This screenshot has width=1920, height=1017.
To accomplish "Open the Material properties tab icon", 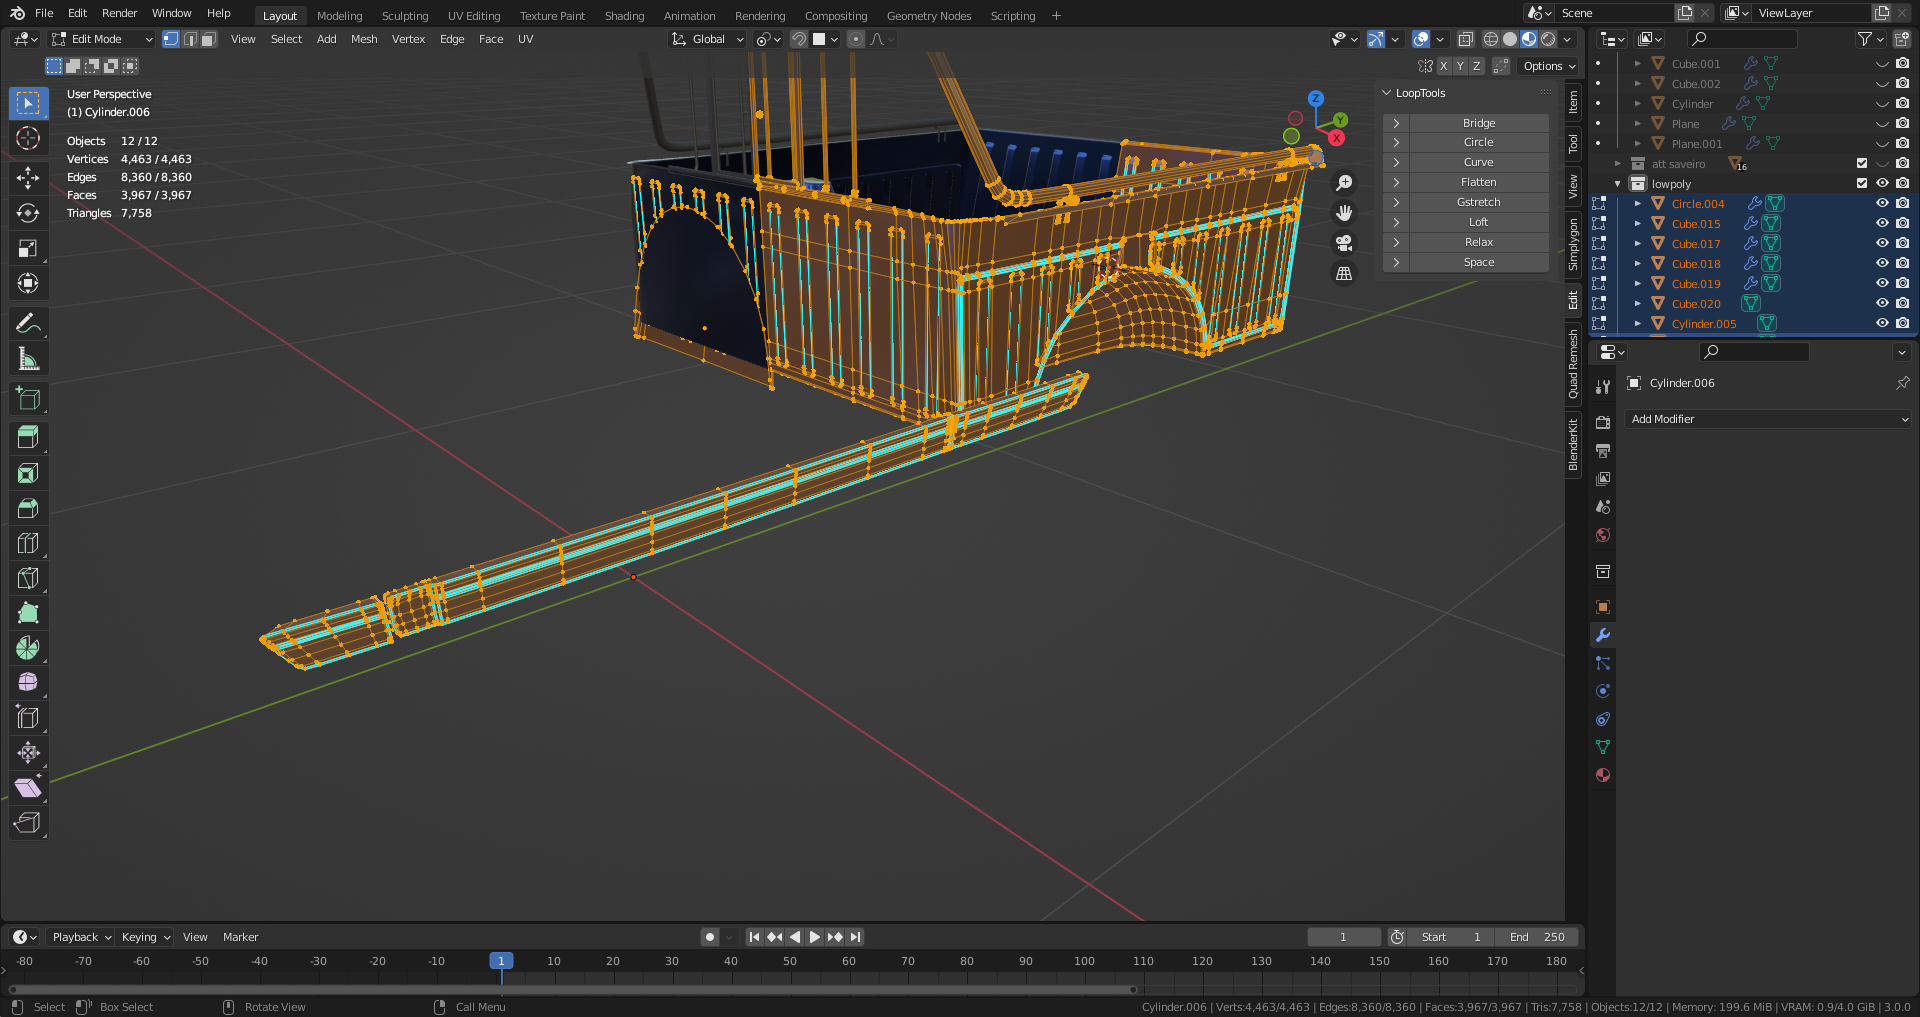I will click(1603, 775).
